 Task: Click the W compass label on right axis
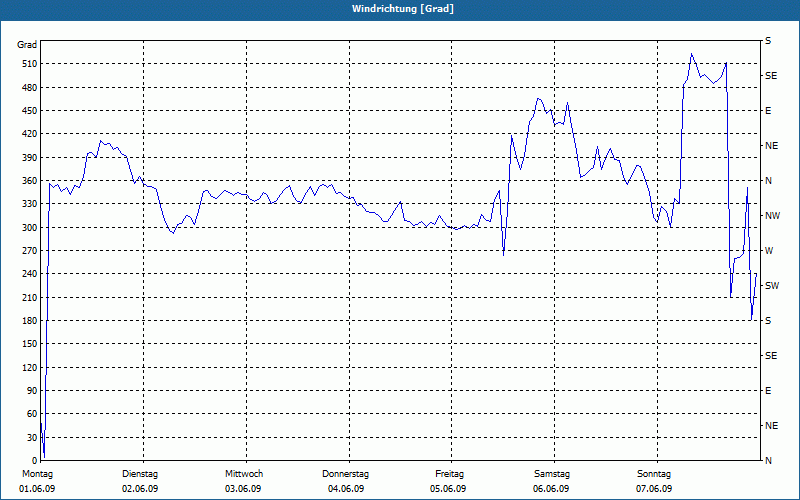tap(769, 251)
